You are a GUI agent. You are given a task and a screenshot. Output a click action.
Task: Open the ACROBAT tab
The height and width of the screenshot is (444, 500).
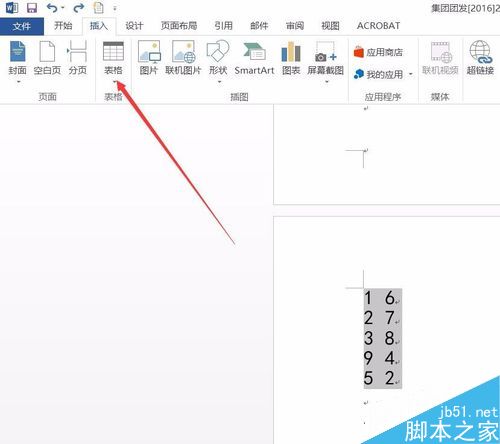tap(378, 26)
